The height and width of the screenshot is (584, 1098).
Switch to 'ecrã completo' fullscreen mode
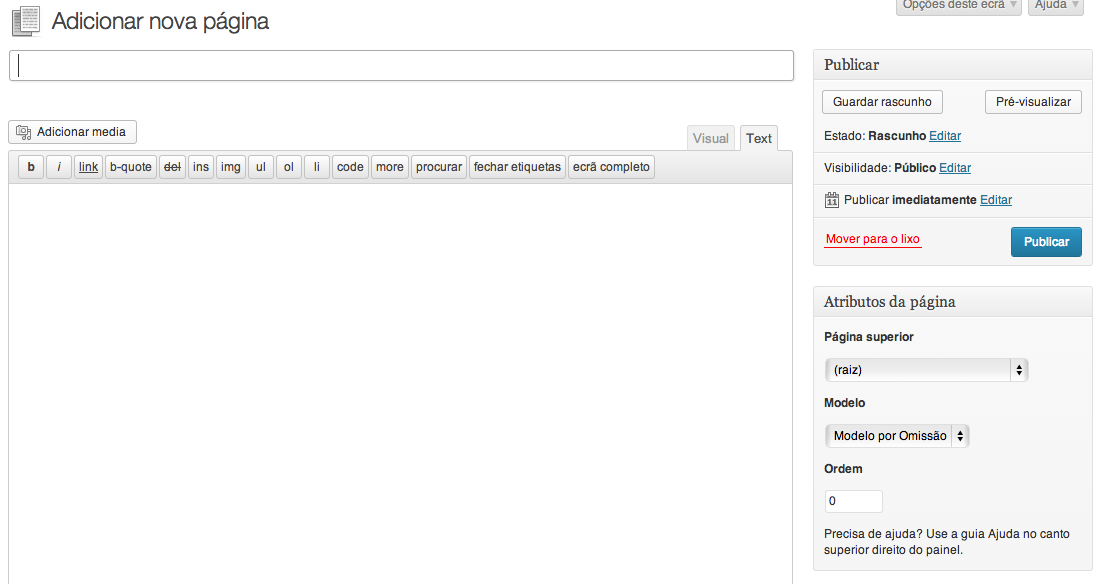611,167
